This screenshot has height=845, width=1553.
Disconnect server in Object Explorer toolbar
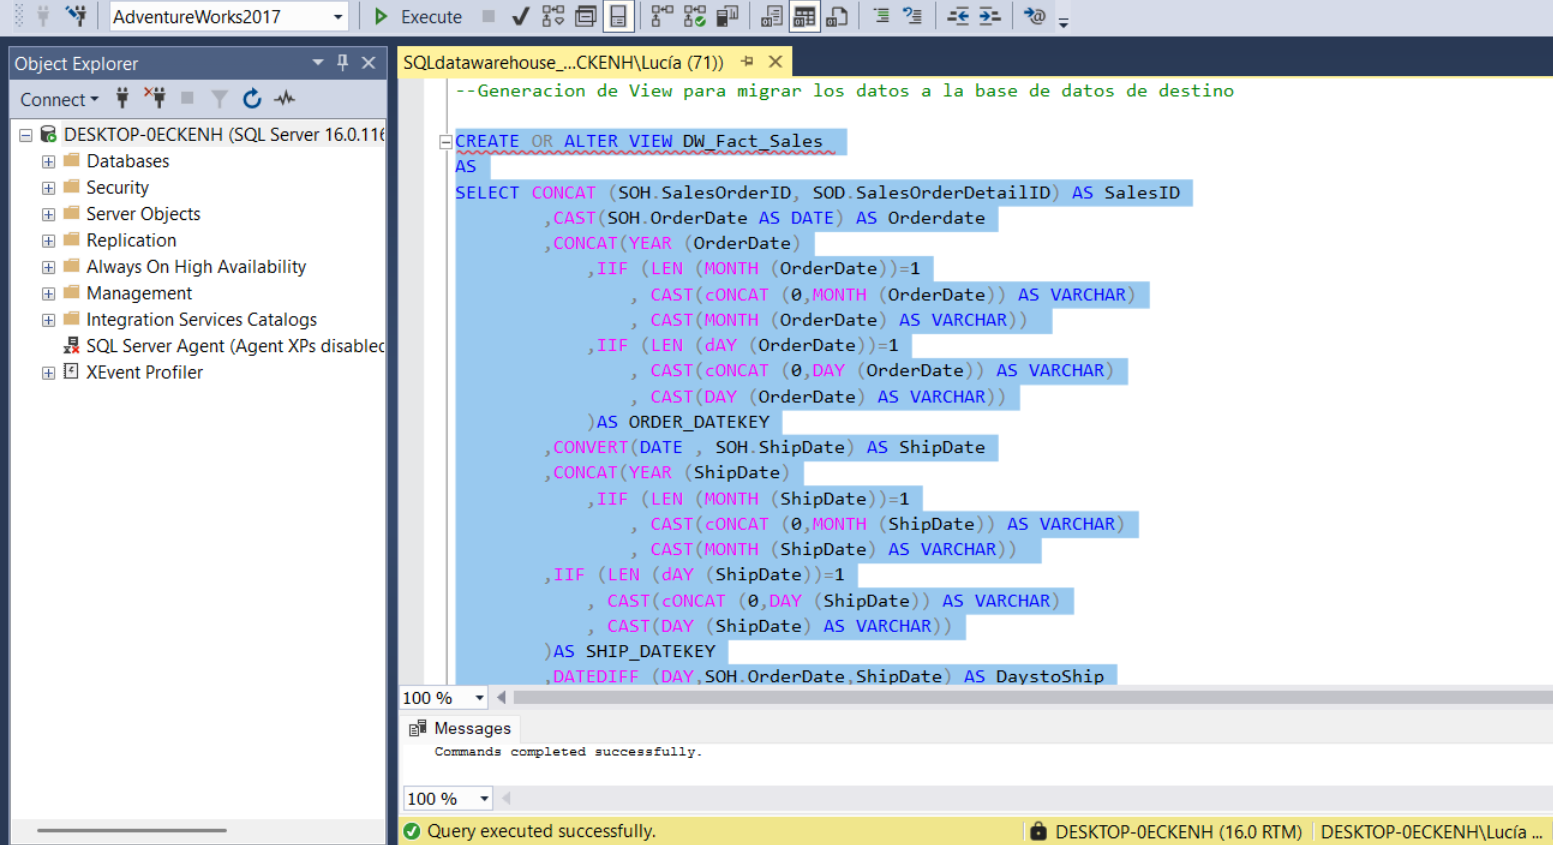pyautogui.click(x=155, y=98)
